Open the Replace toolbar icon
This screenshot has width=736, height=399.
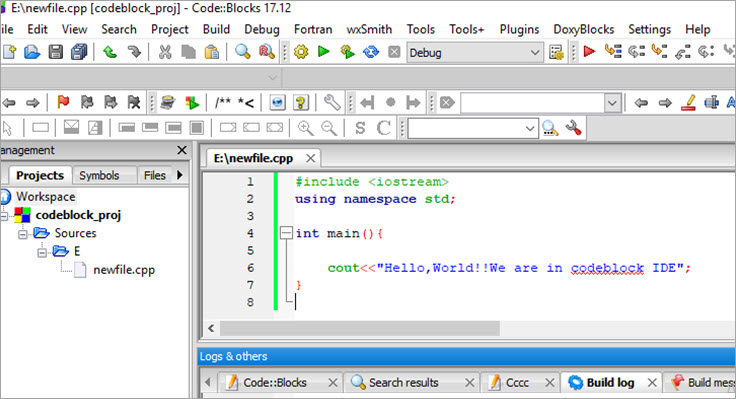[266, 52]
